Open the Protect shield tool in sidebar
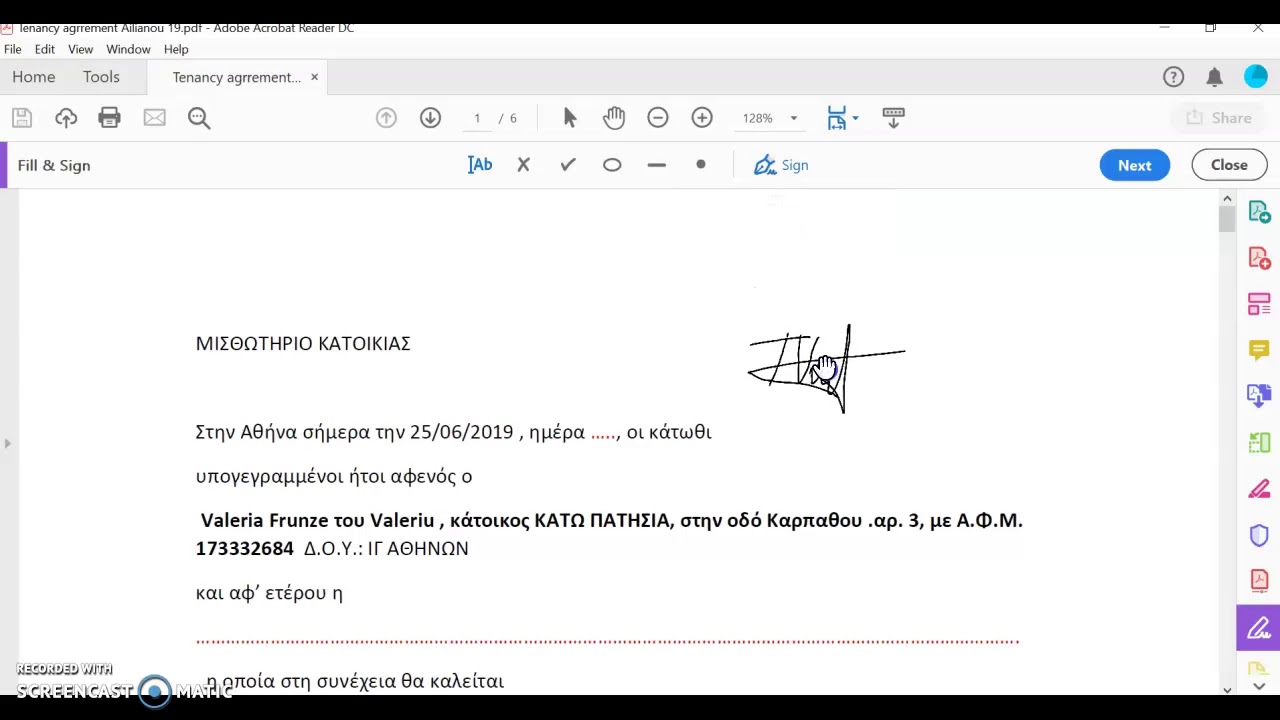 (1259, 535)
